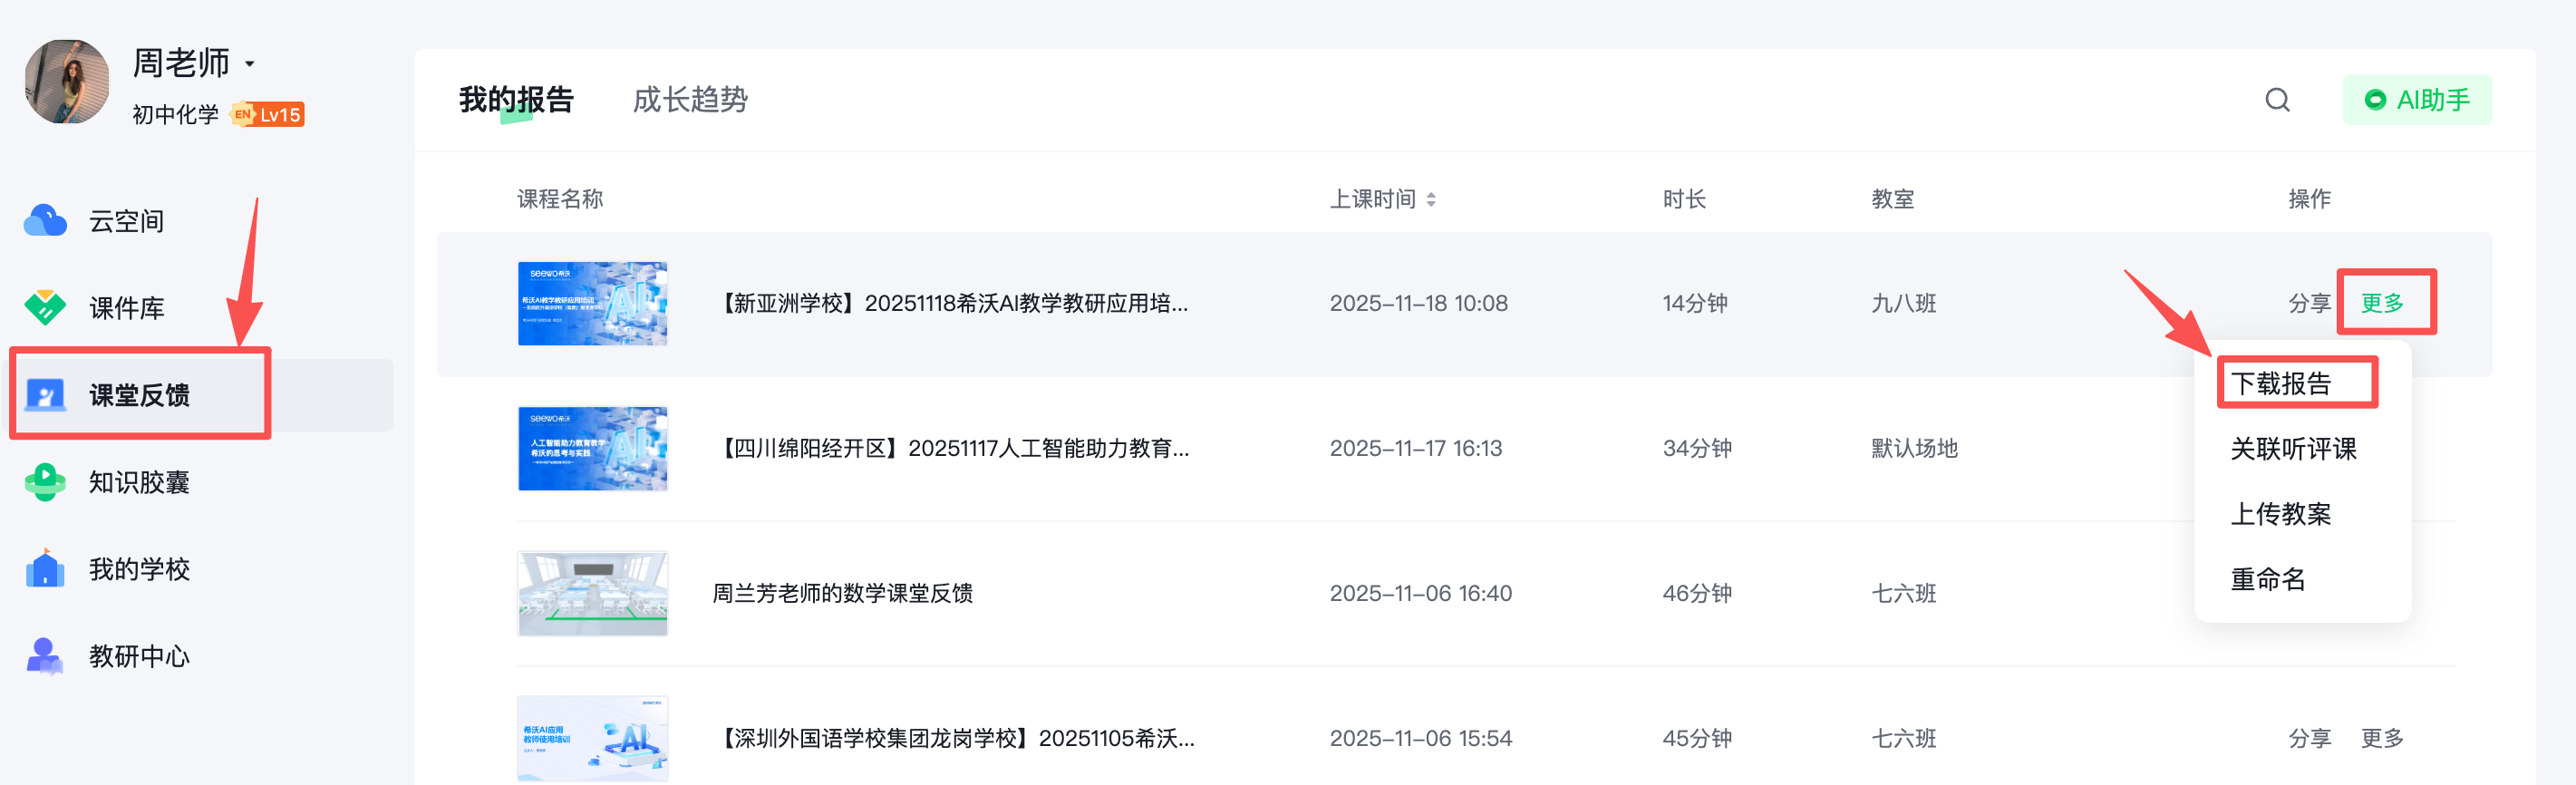Select the classroom feedback (课堂反馈) icon

[x=45, y=395]
